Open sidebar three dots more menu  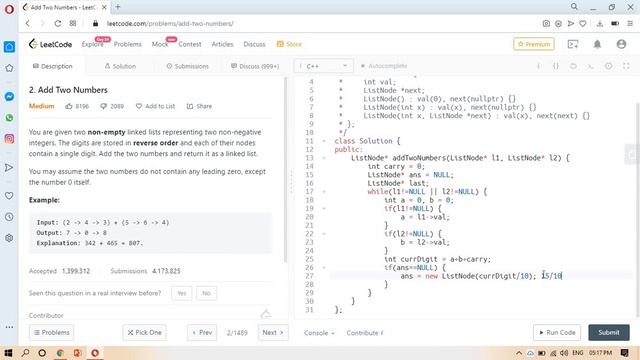pos(9,327)
